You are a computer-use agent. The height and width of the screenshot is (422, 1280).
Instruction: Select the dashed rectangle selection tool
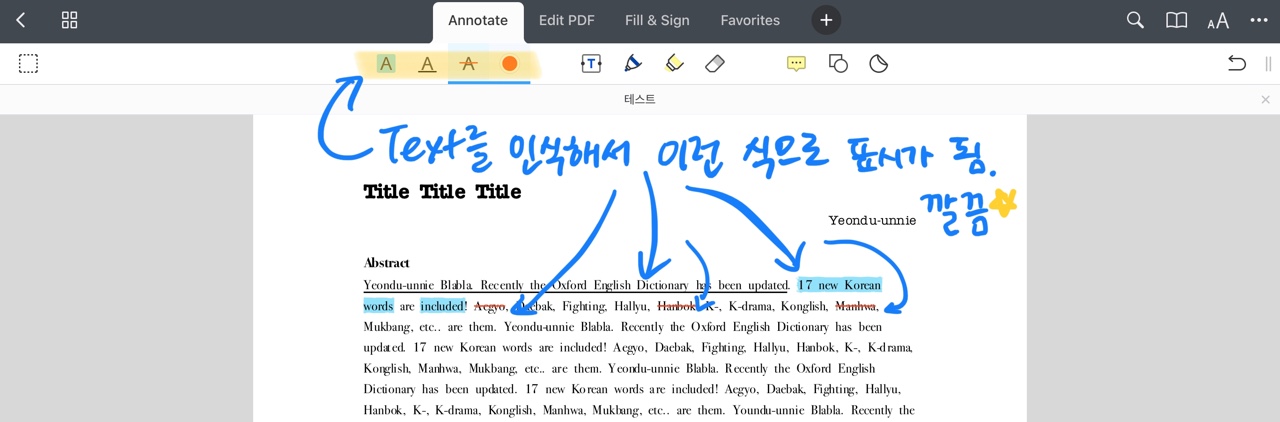coord(29,64)
